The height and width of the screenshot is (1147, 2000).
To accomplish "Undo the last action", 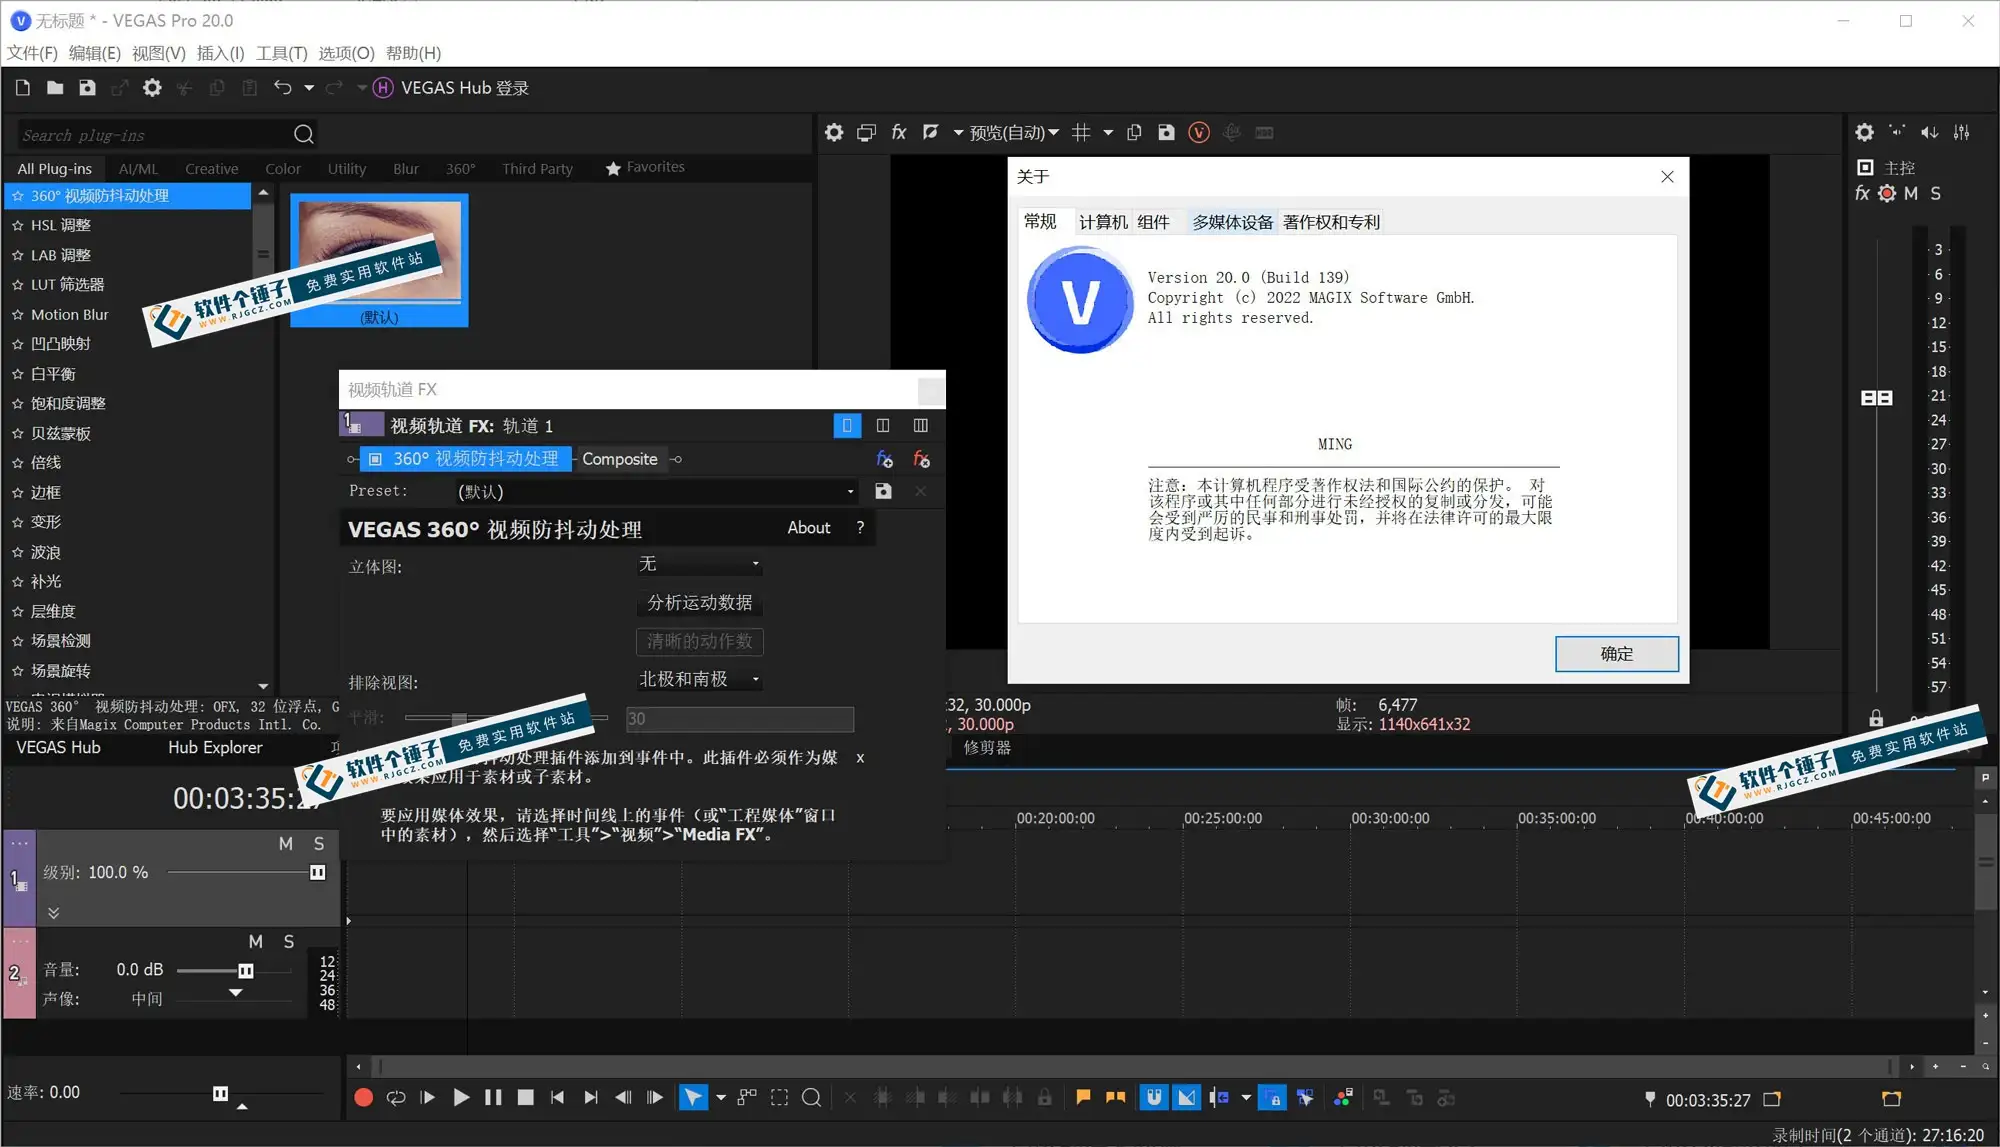I will point(283,88).
